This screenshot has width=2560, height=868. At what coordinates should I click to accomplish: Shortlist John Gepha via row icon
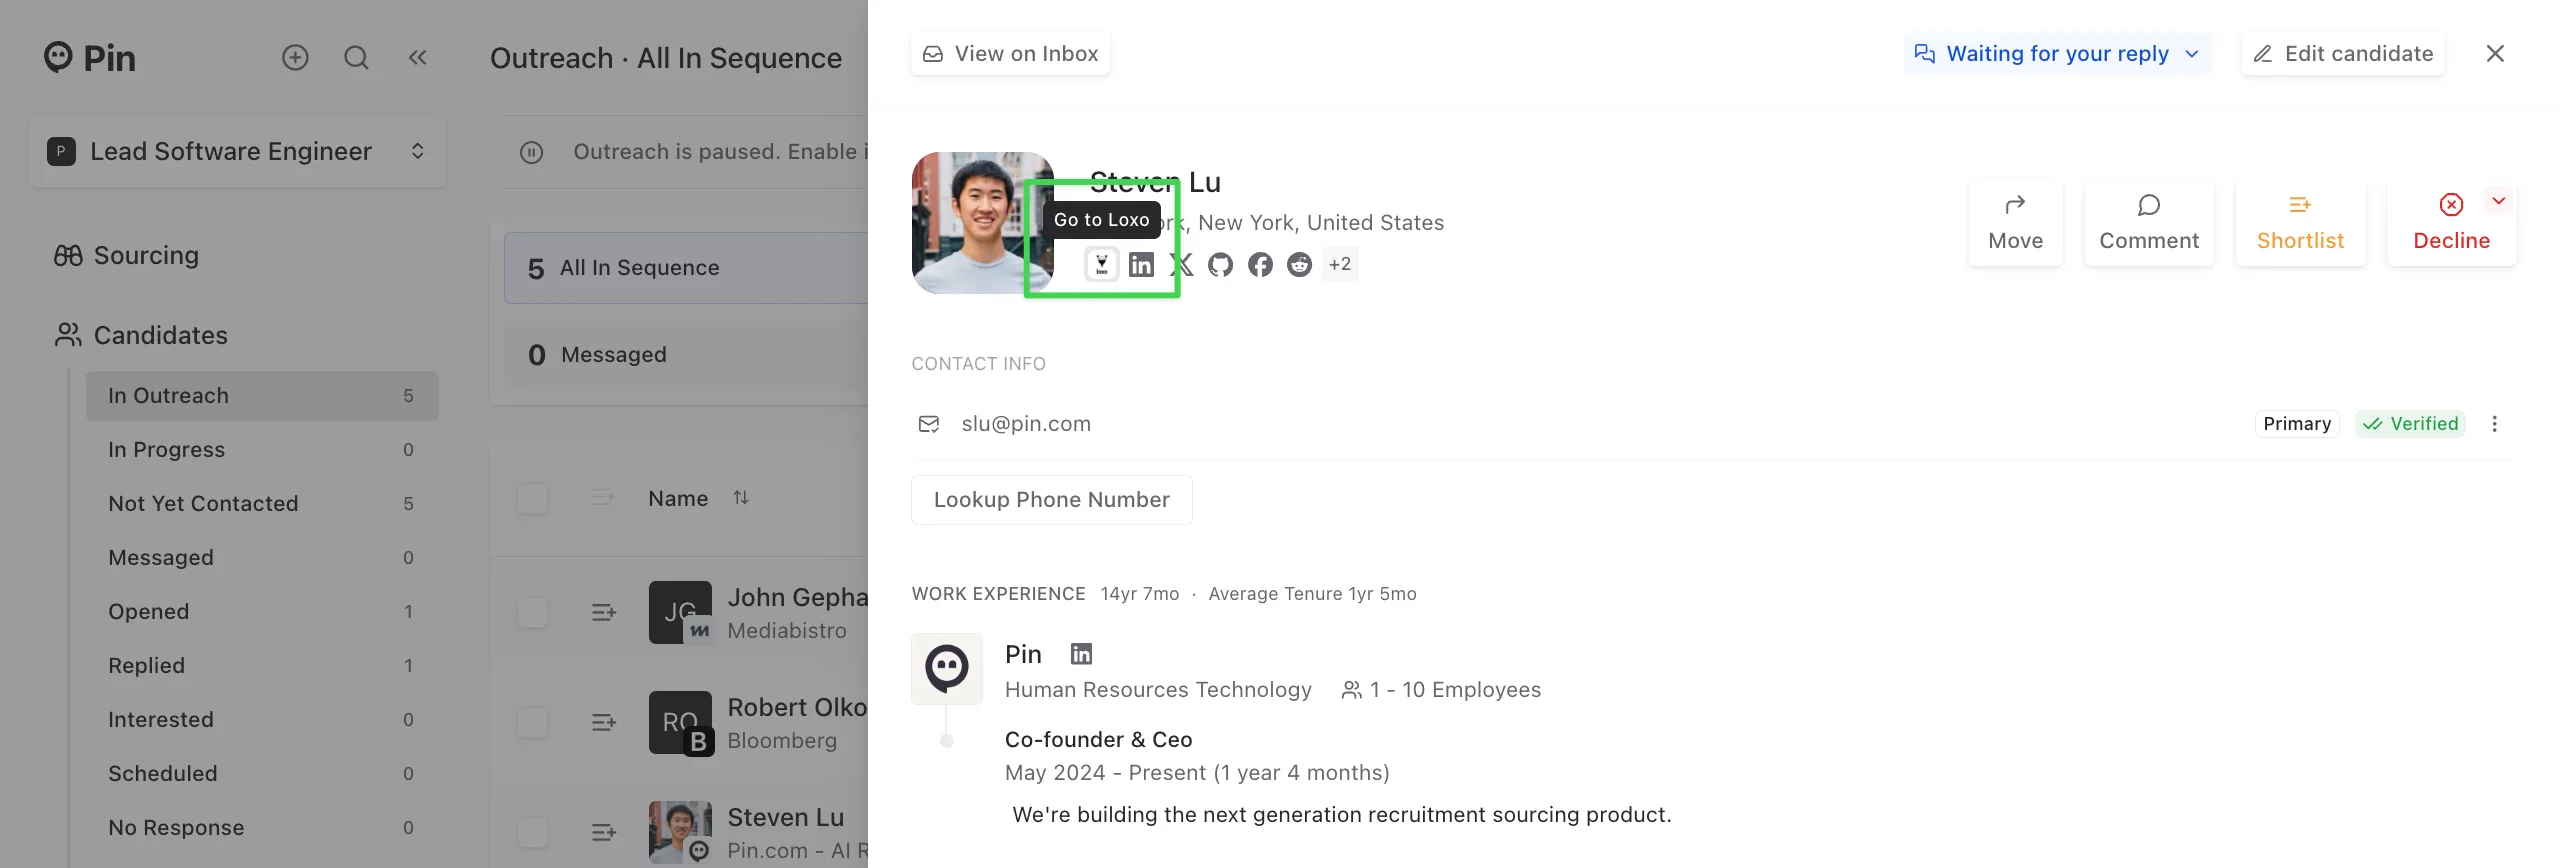(x=604, y=612)
